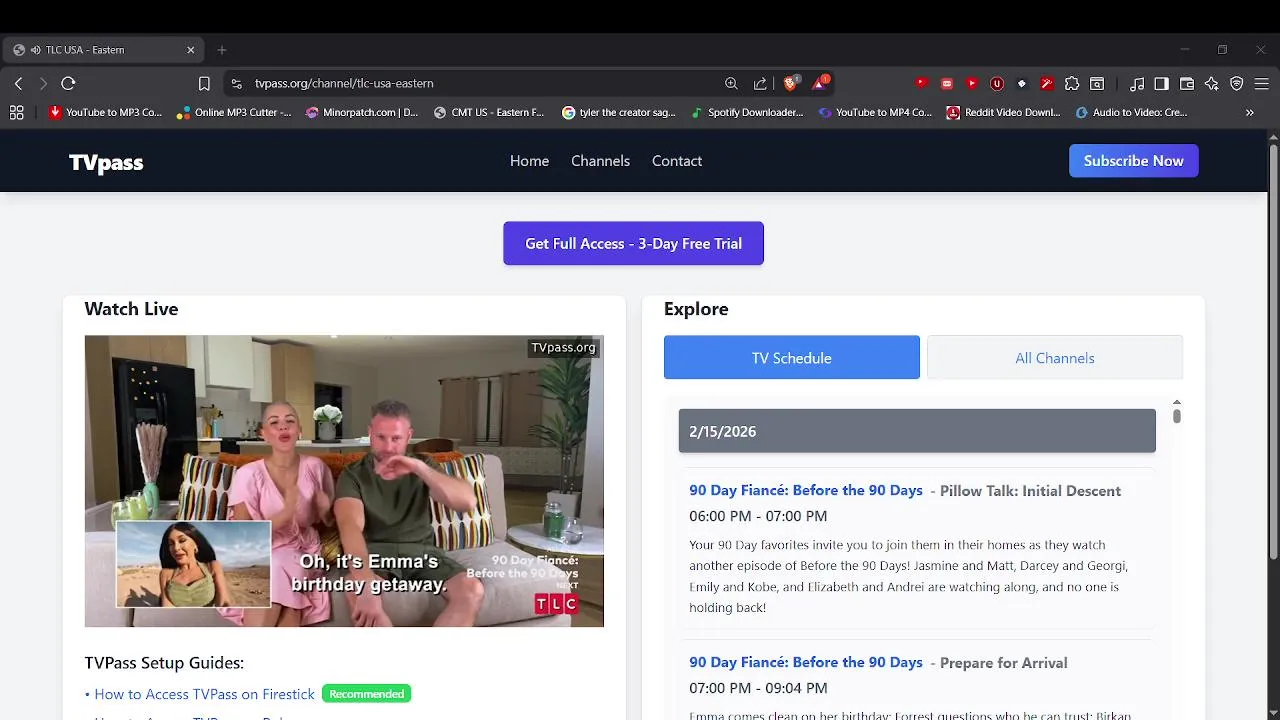Screen dimensions: 1280x720
Task: Toggle the browser sidebar panel icon
Action: 1161,84
